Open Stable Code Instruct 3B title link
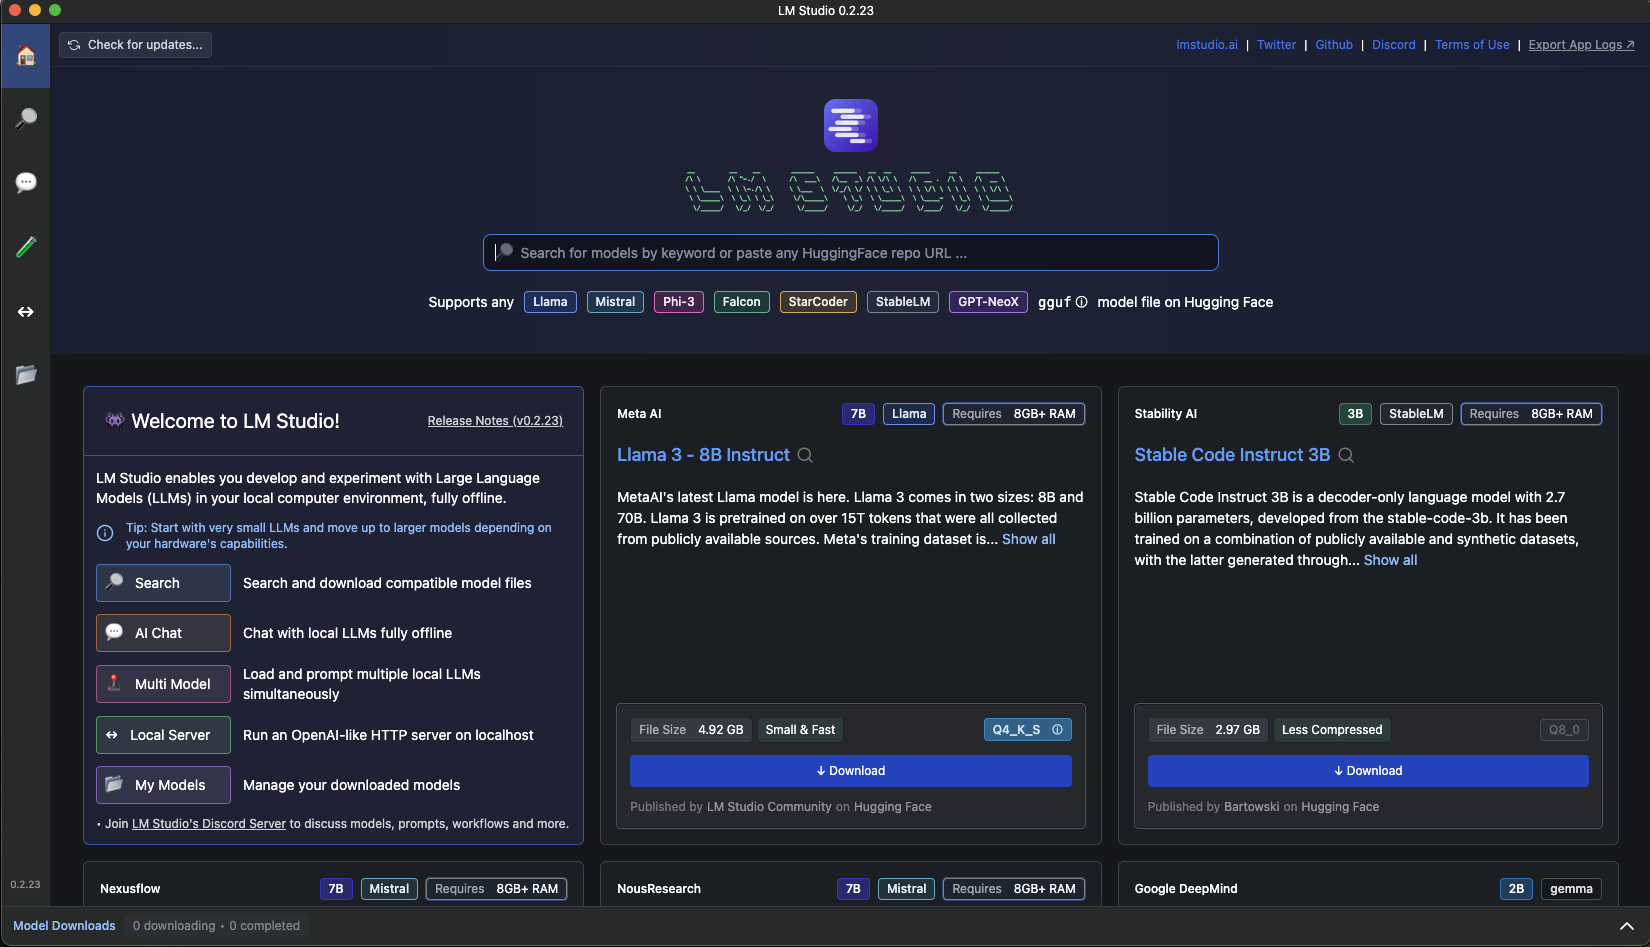This screenshot has height=947, width=1650. tap(1232, 455)
